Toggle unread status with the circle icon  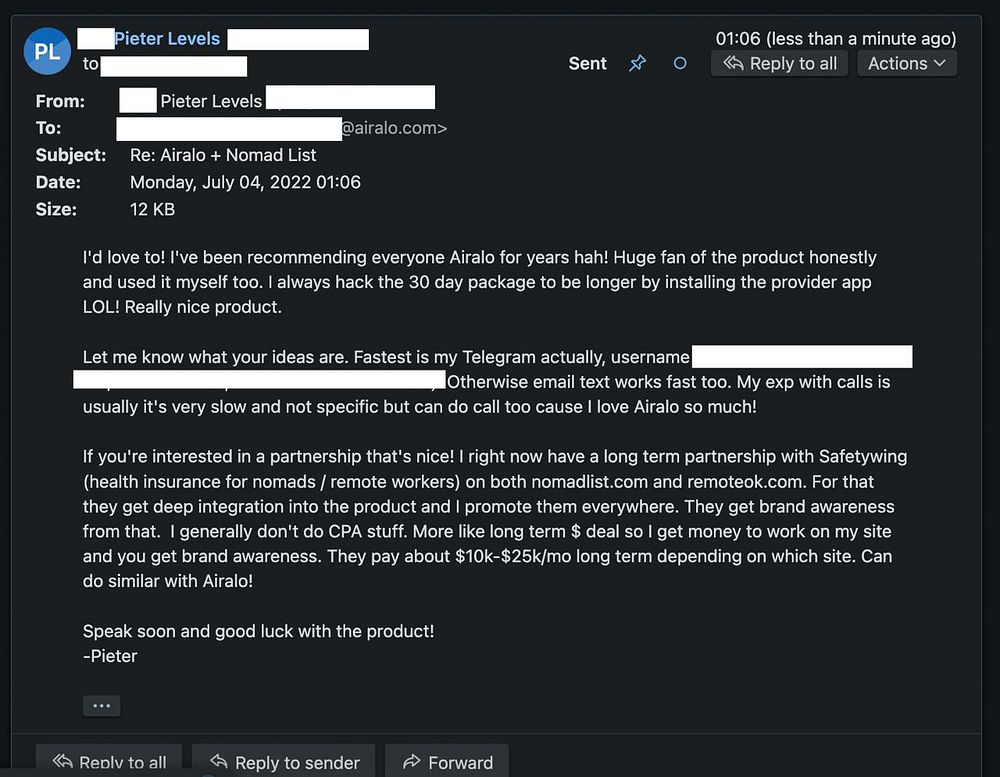tap(680, 63)
